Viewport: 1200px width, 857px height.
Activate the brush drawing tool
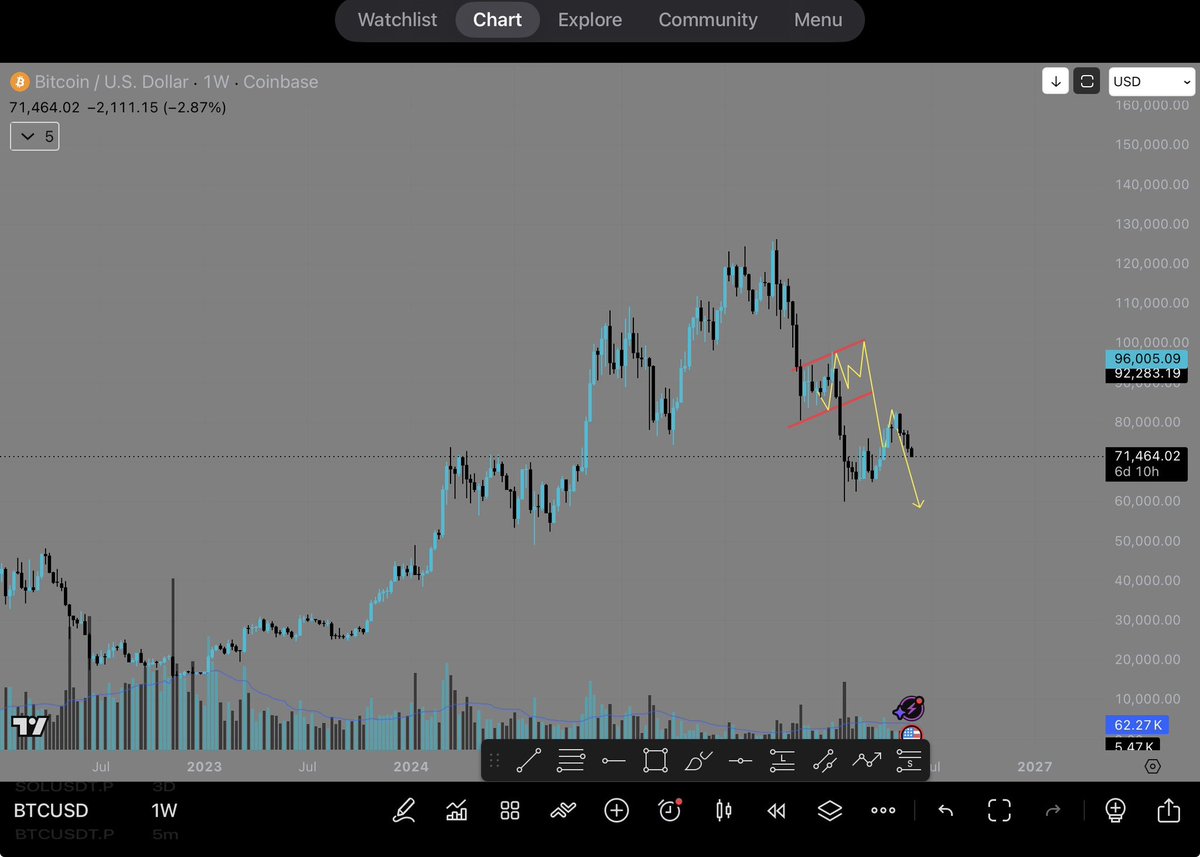coord(699,761)
